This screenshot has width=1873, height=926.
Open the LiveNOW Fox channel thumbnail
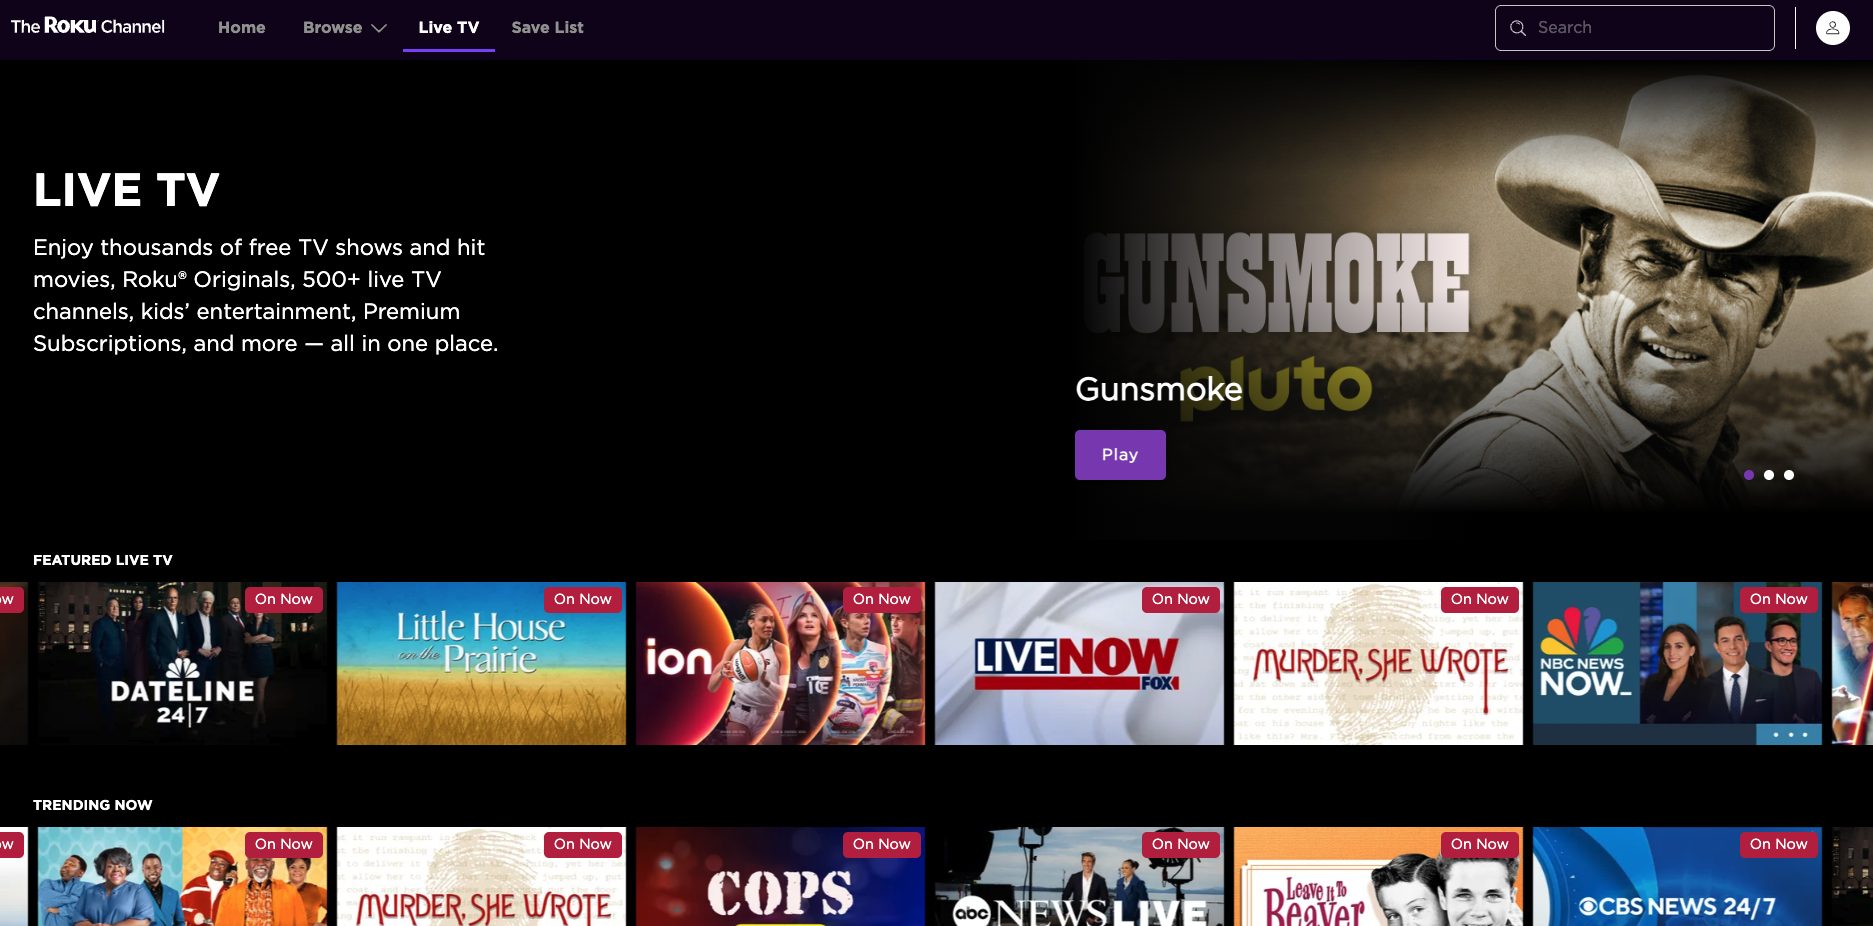pyautogui.click(x=1079, y=663)
